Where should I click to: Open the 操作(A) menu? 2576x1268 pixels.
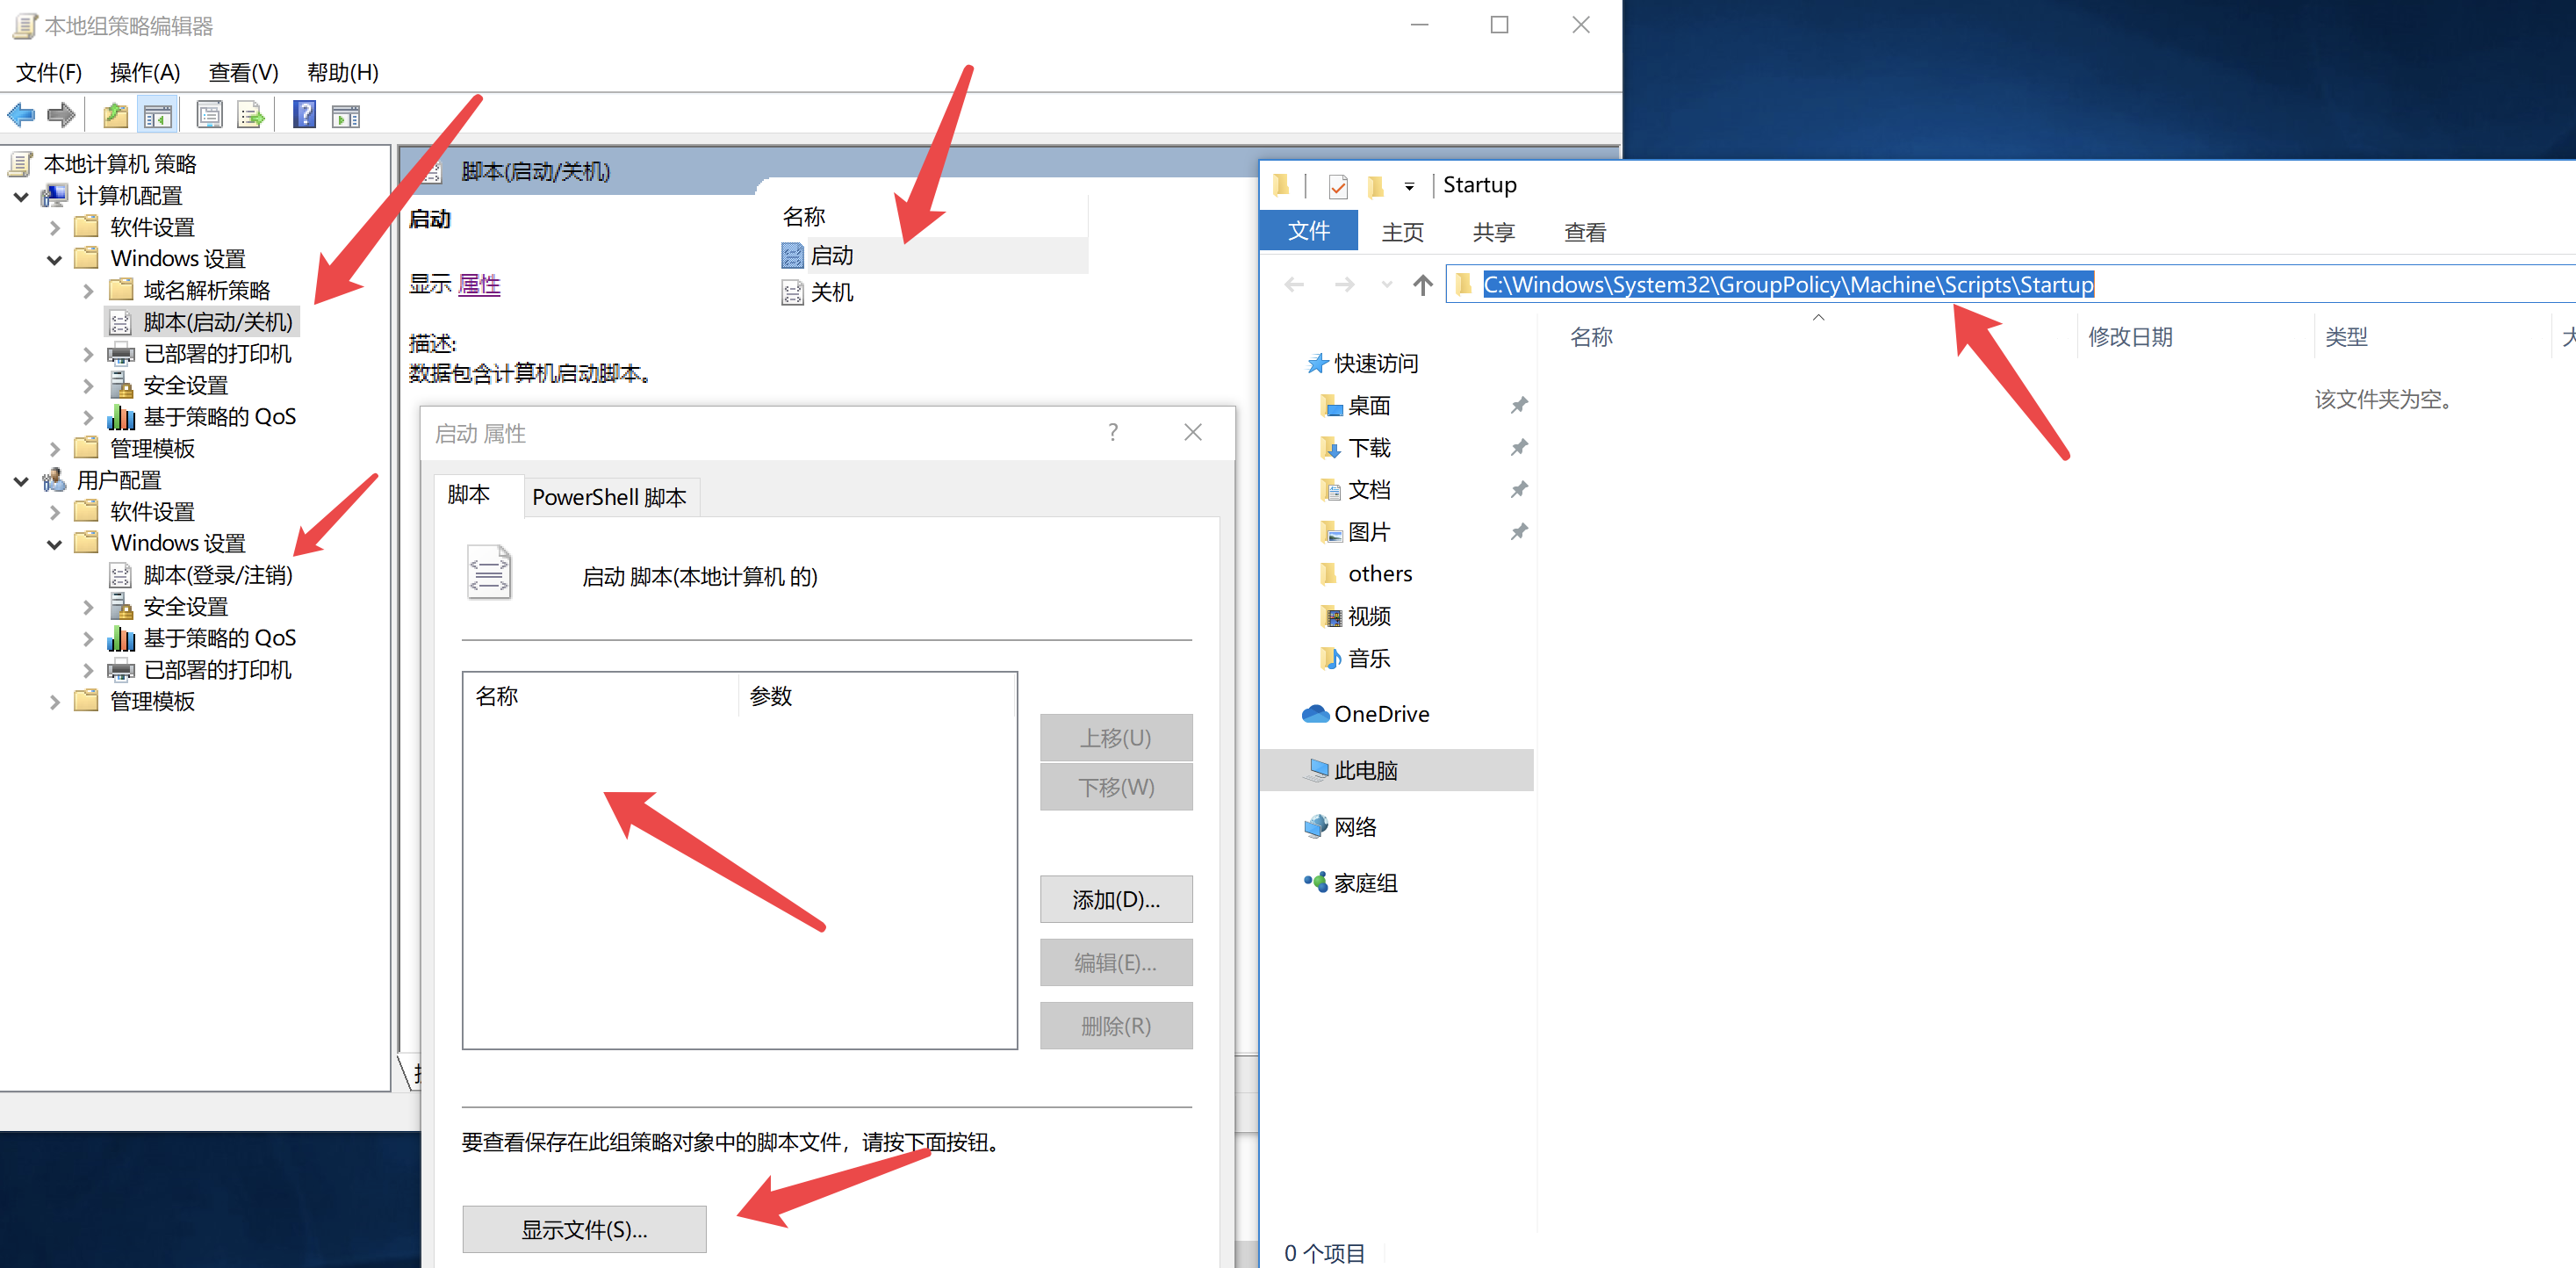[x=144, y=73]
